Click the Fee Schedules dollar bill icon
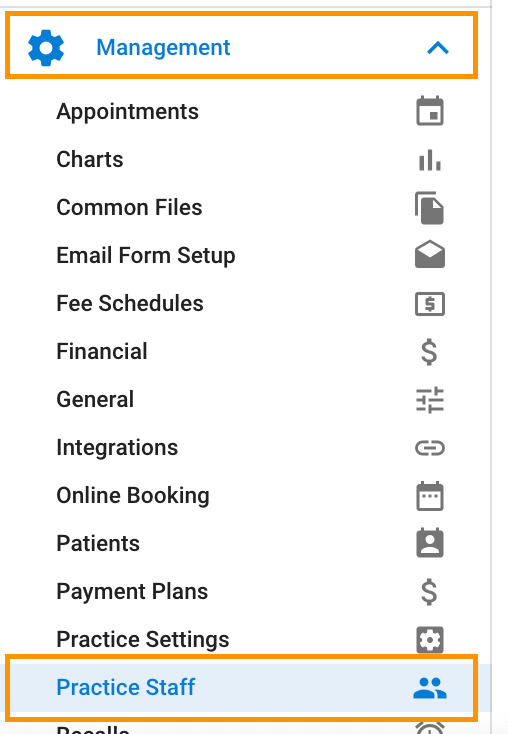Viewport: 508px width, 734px height. click(x=430, y=304)
